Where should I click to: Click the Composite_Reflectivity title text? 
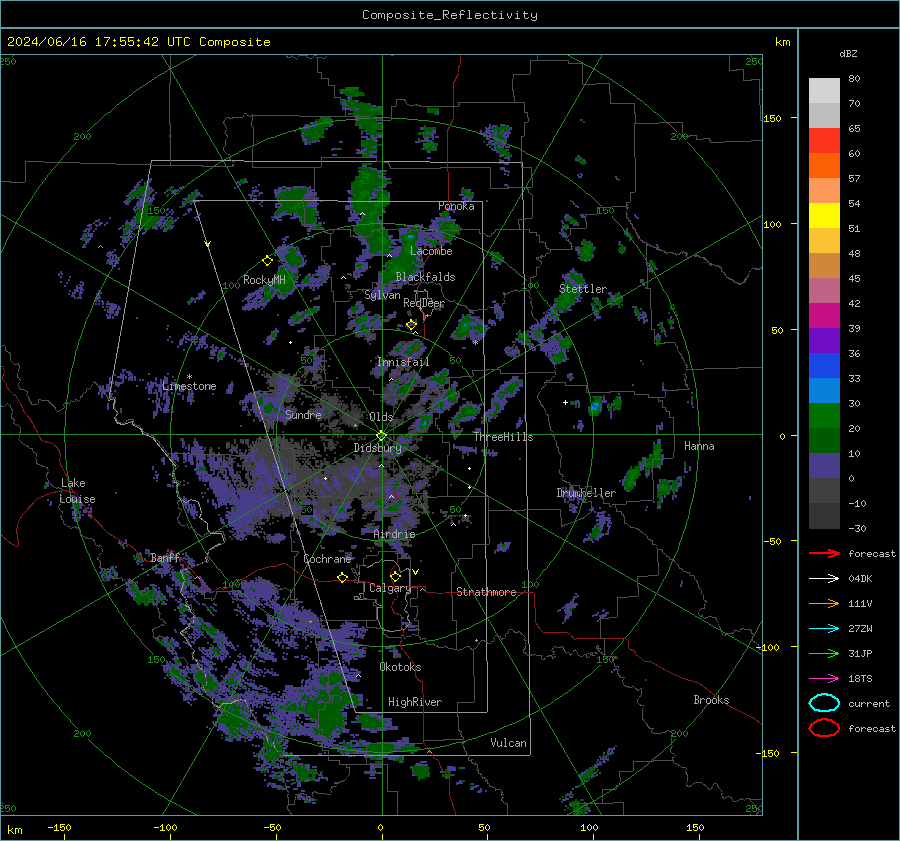[449, 15]
